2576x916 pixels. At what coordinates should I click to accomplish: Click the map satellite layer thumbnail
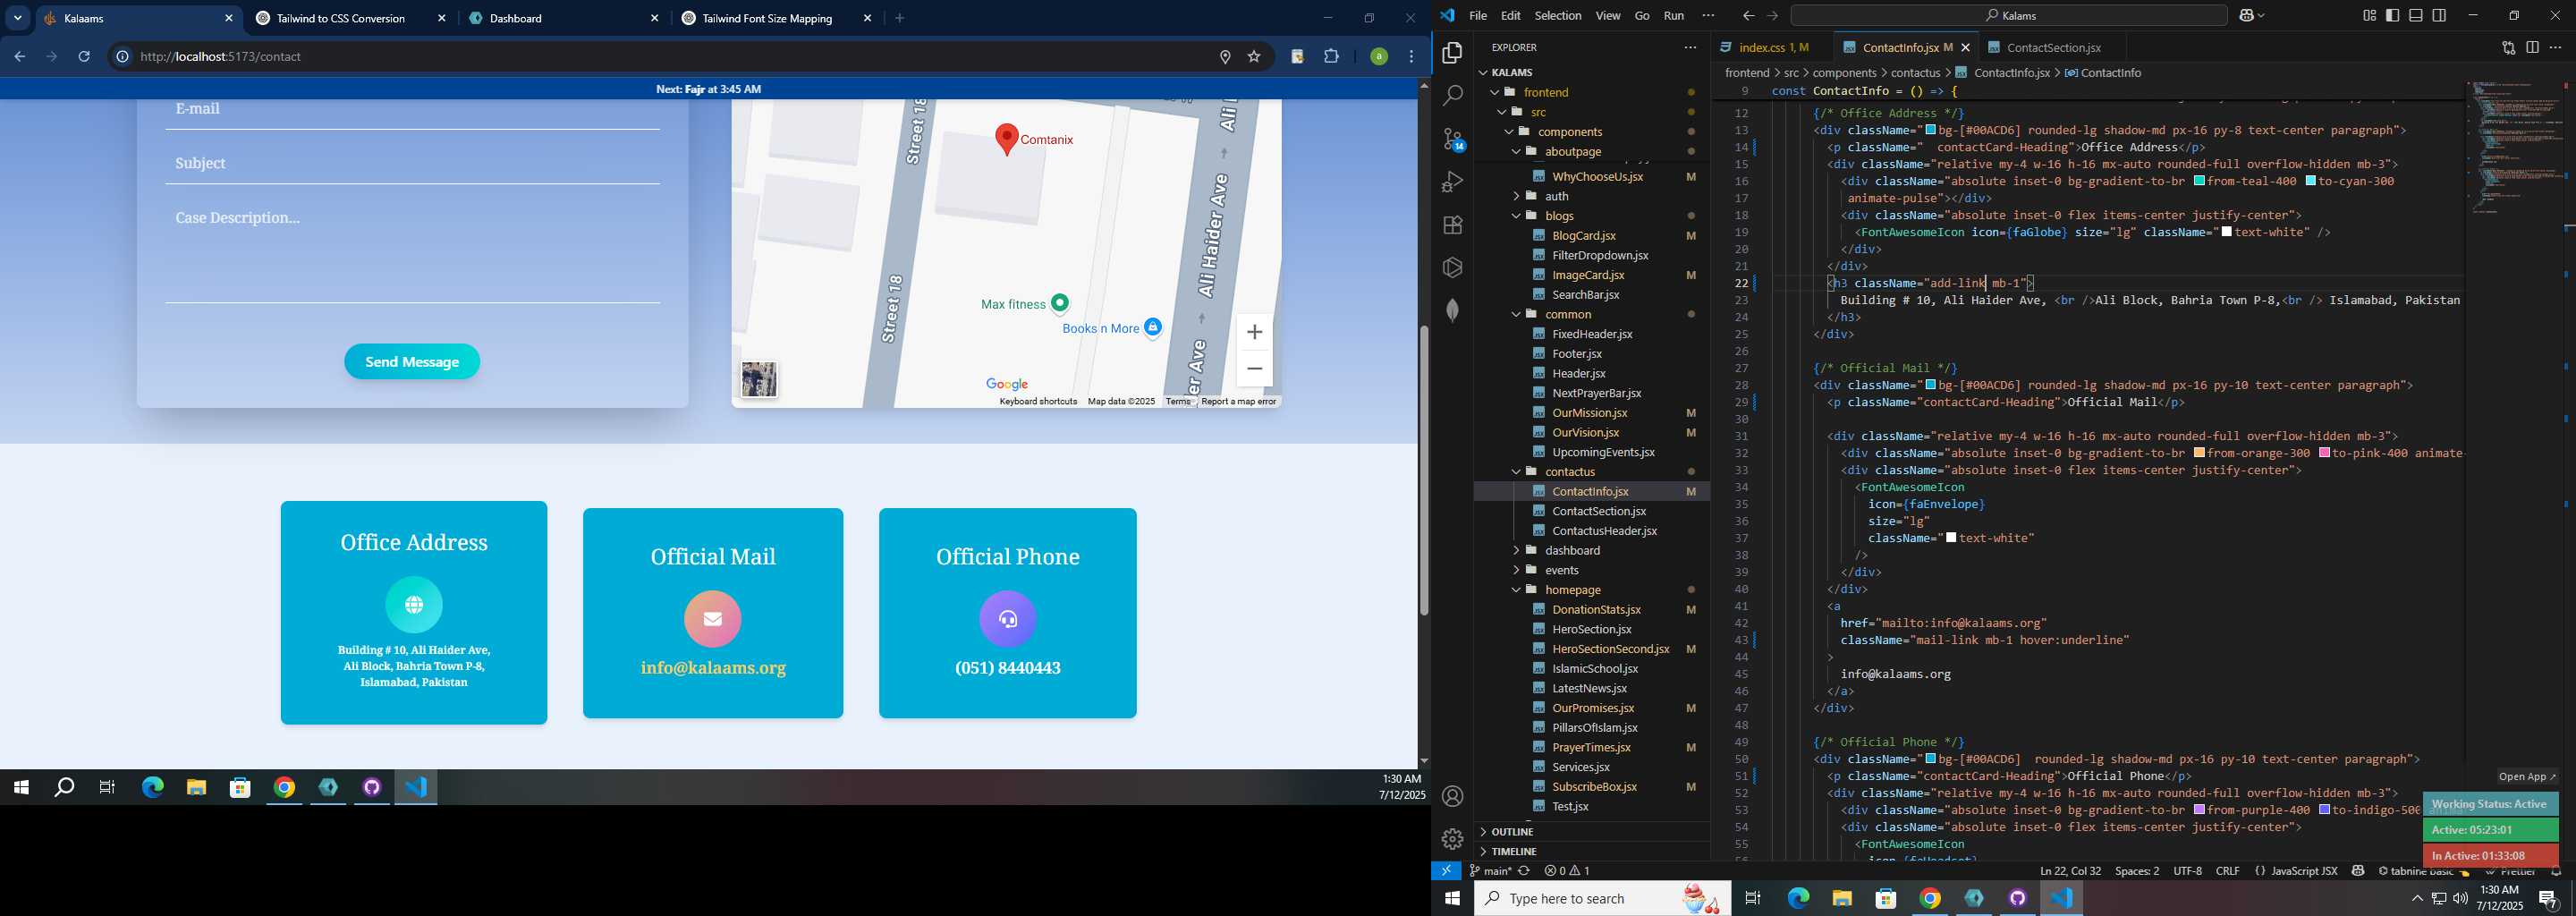pos(759,379)
